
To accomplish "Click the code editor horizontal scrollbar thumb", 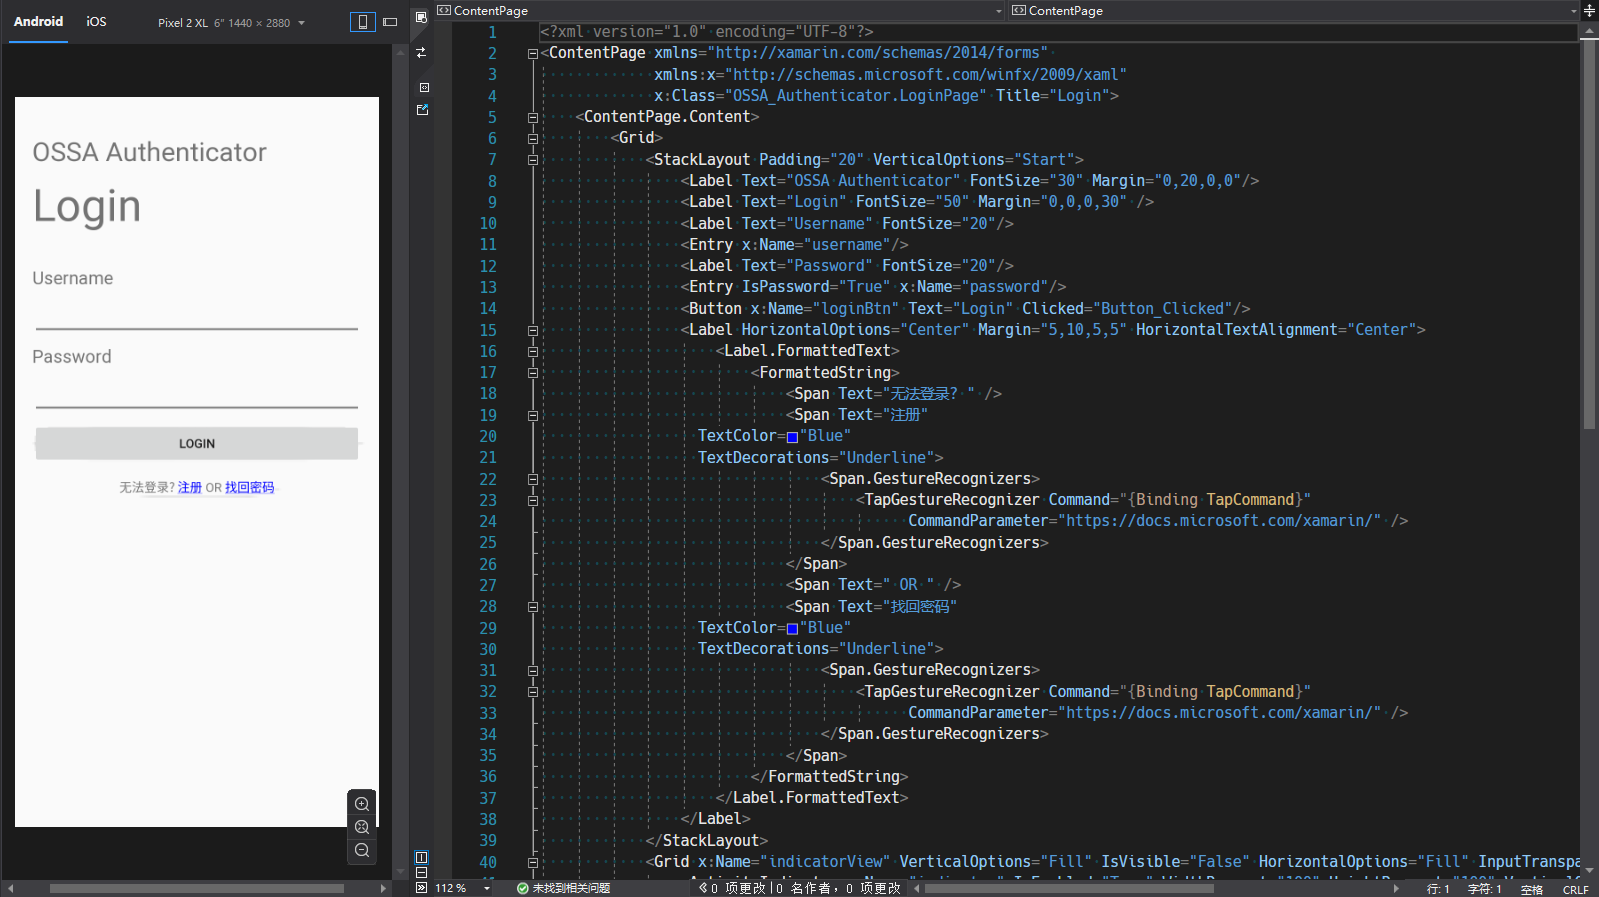I will pos(1069,888).
